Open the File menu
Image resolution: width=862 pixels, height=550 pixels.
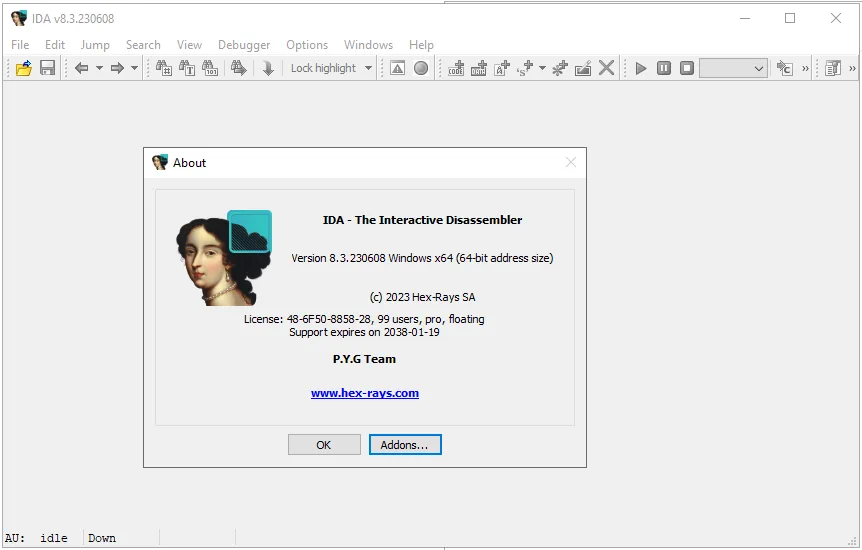click(20, 45)
